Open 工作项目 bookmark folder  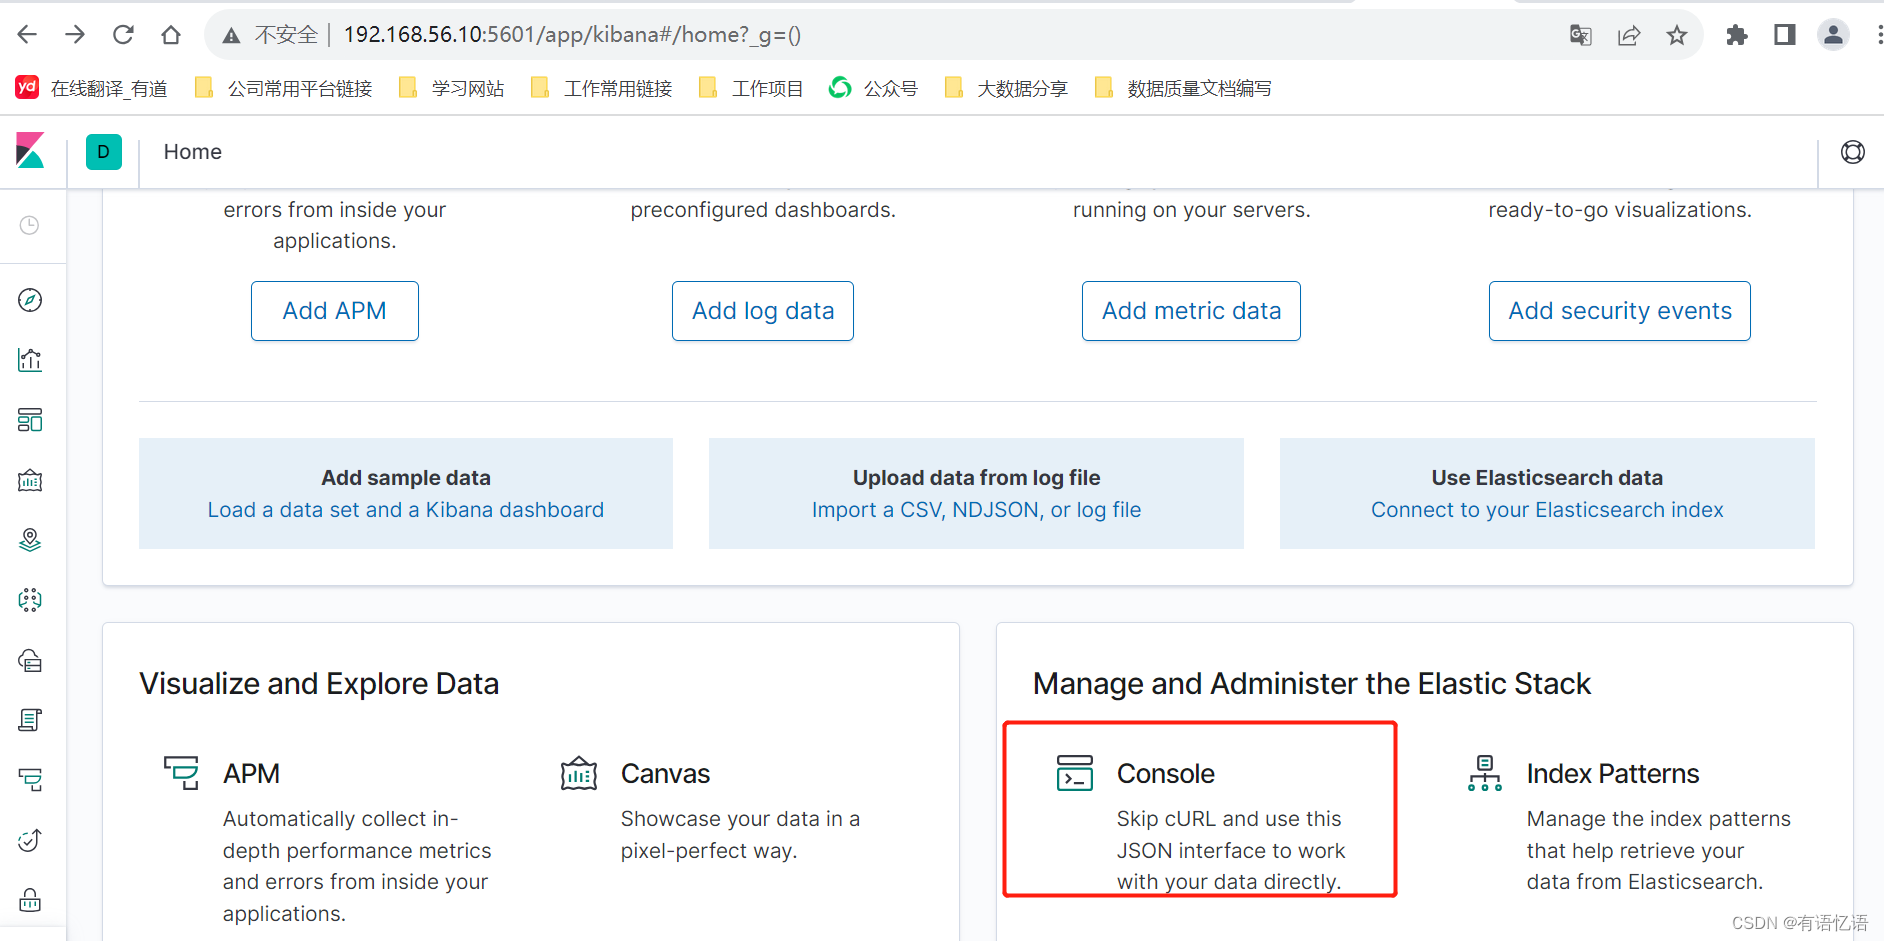[x=751, y=88]
